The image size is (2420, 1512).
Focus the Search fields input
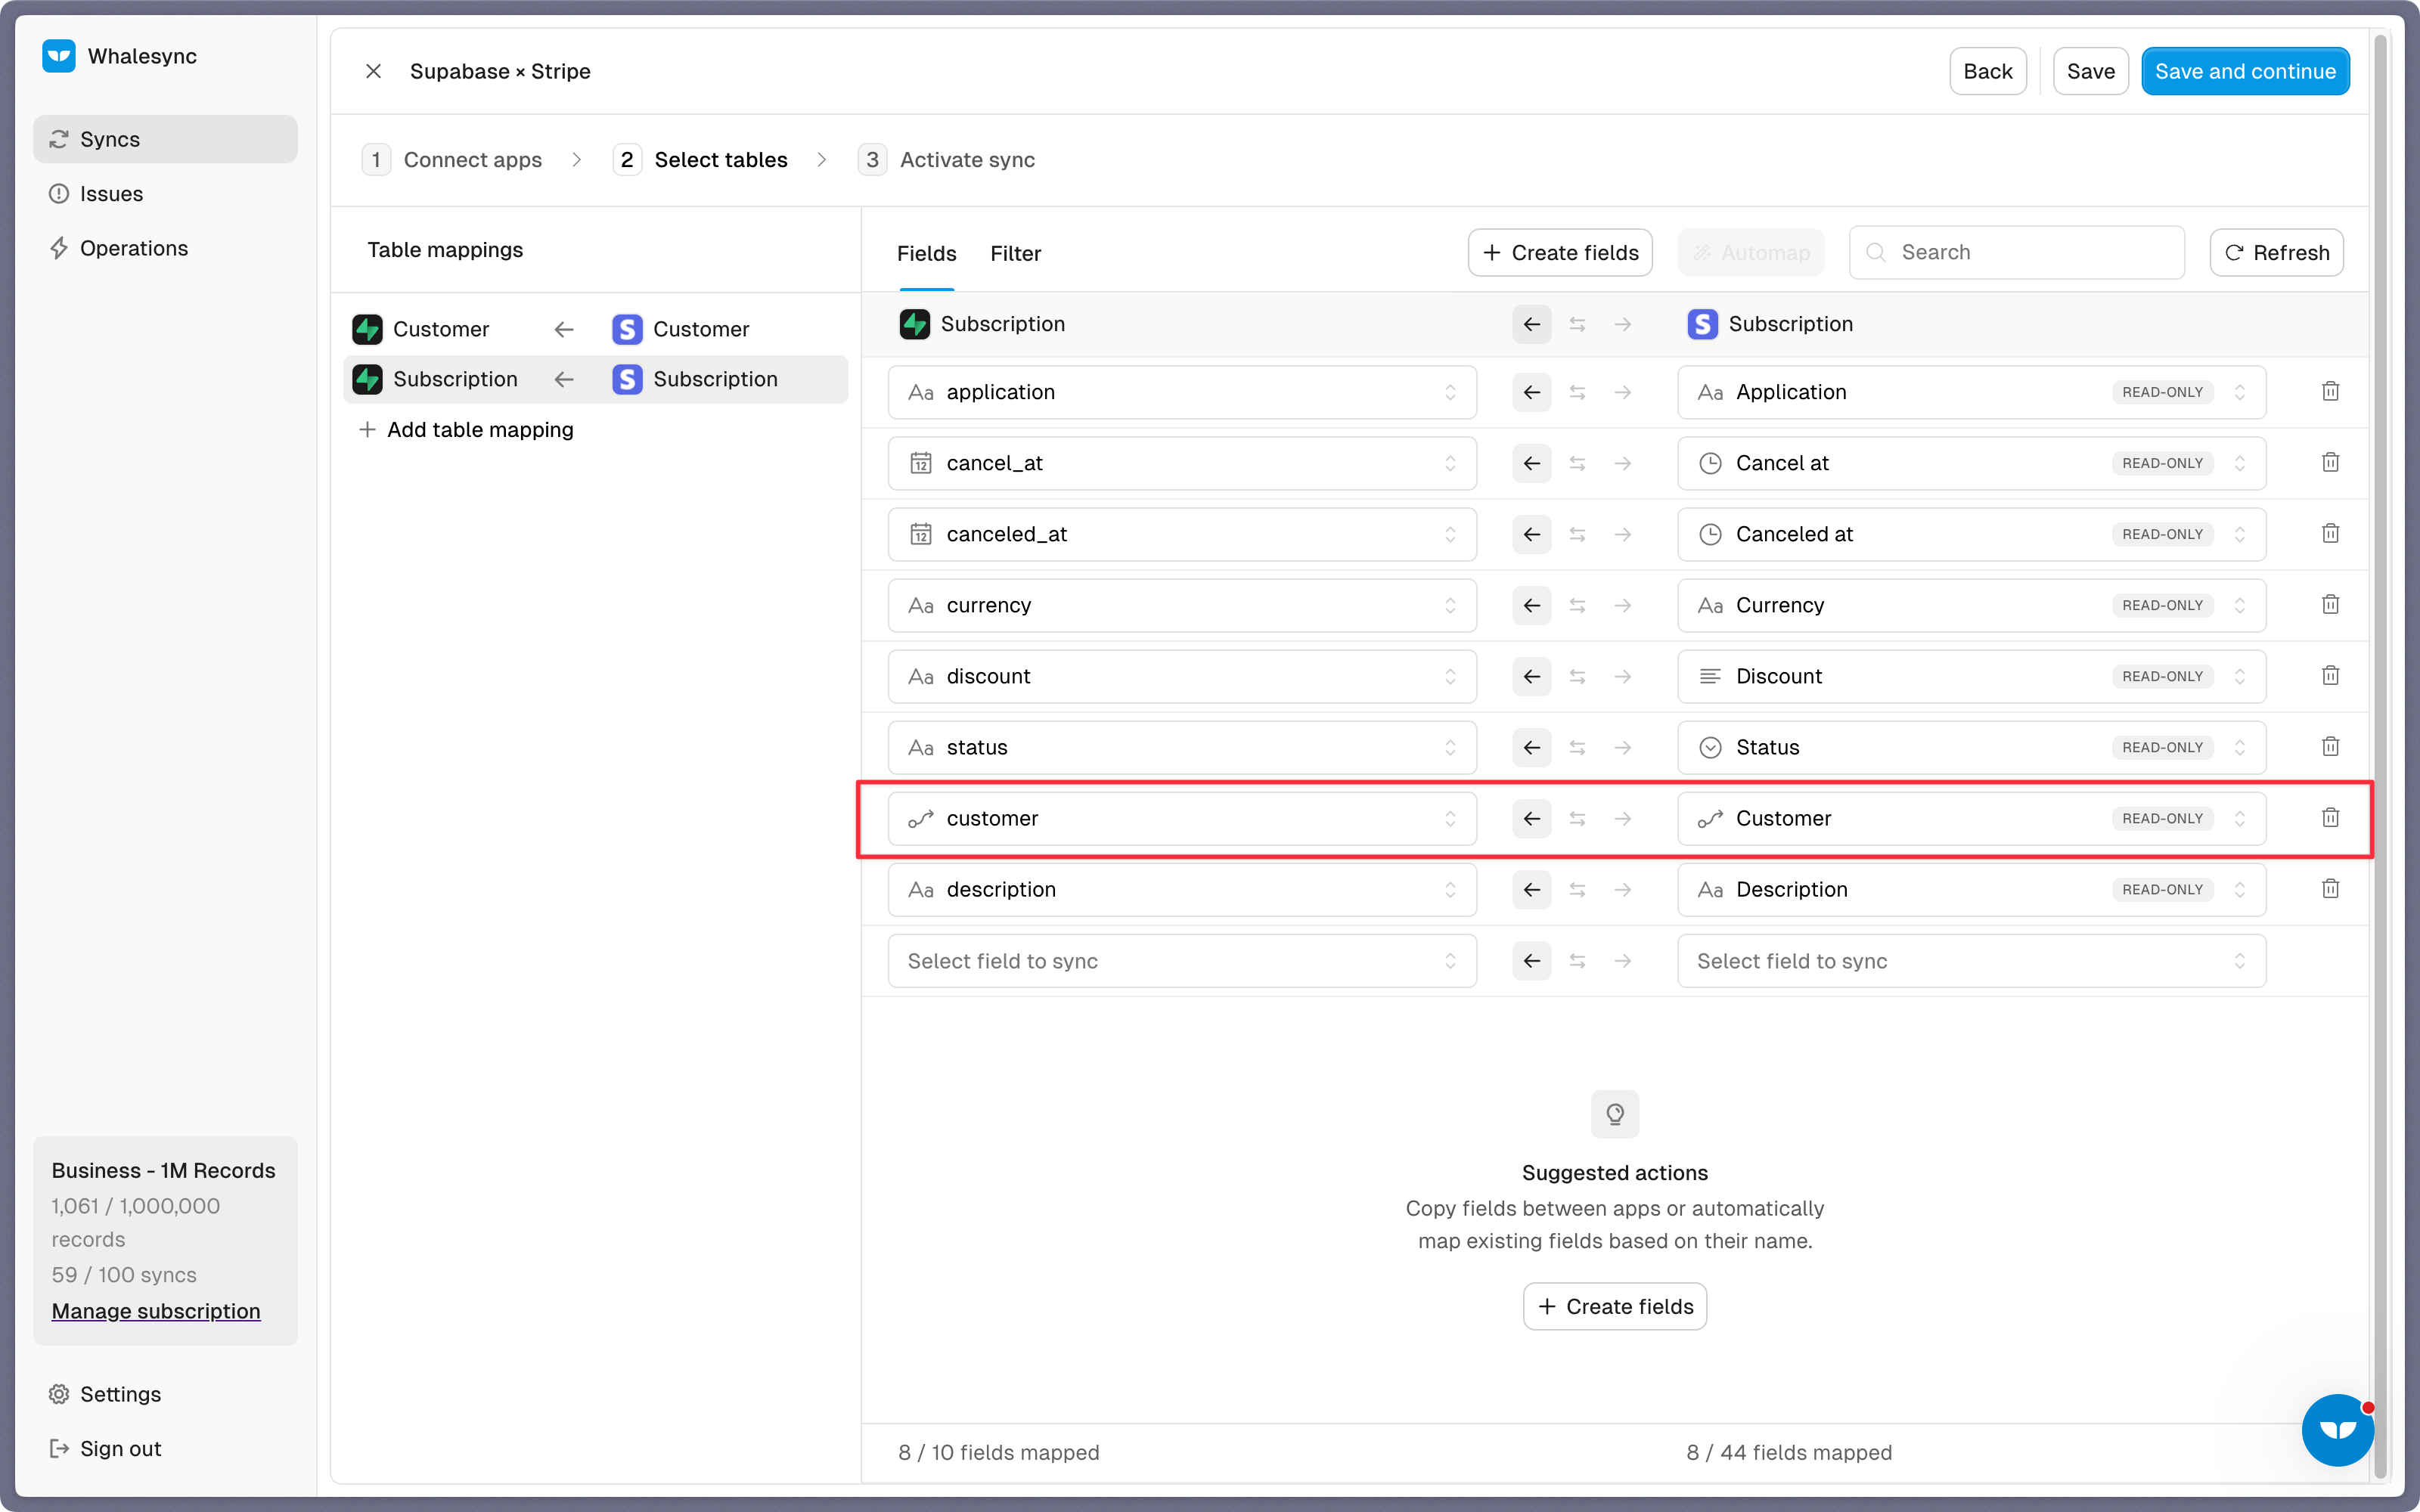click(x=2016, y=252)
